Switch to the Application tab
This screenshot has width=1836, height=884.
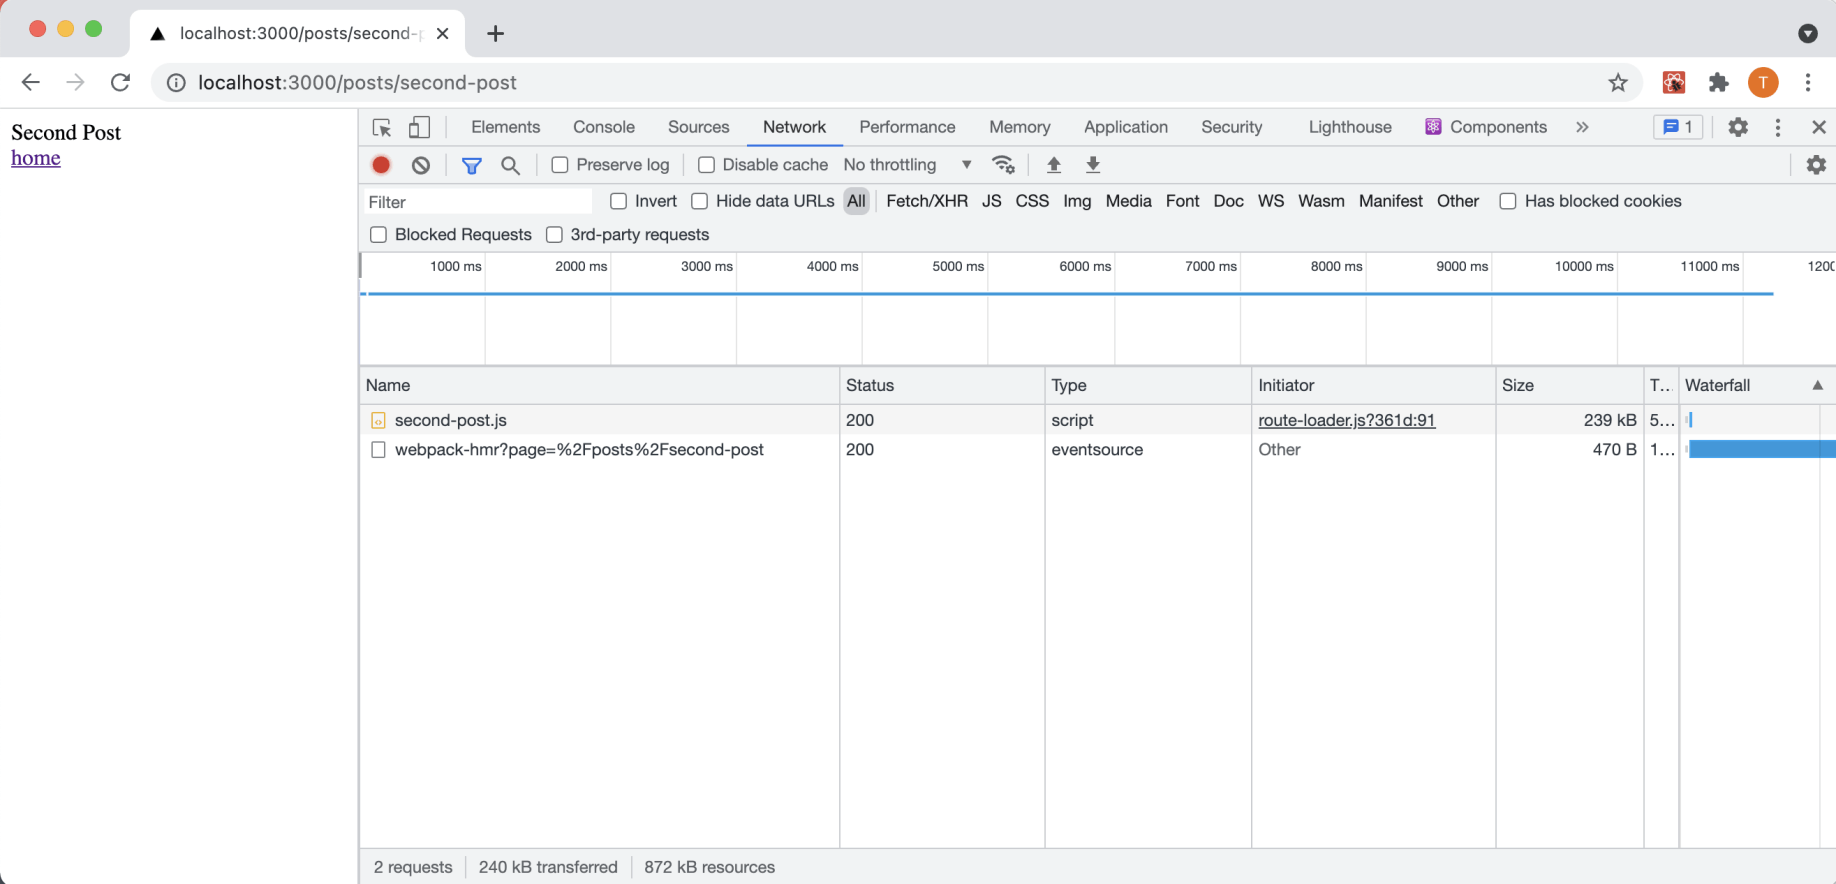[x=1125, y=127]
